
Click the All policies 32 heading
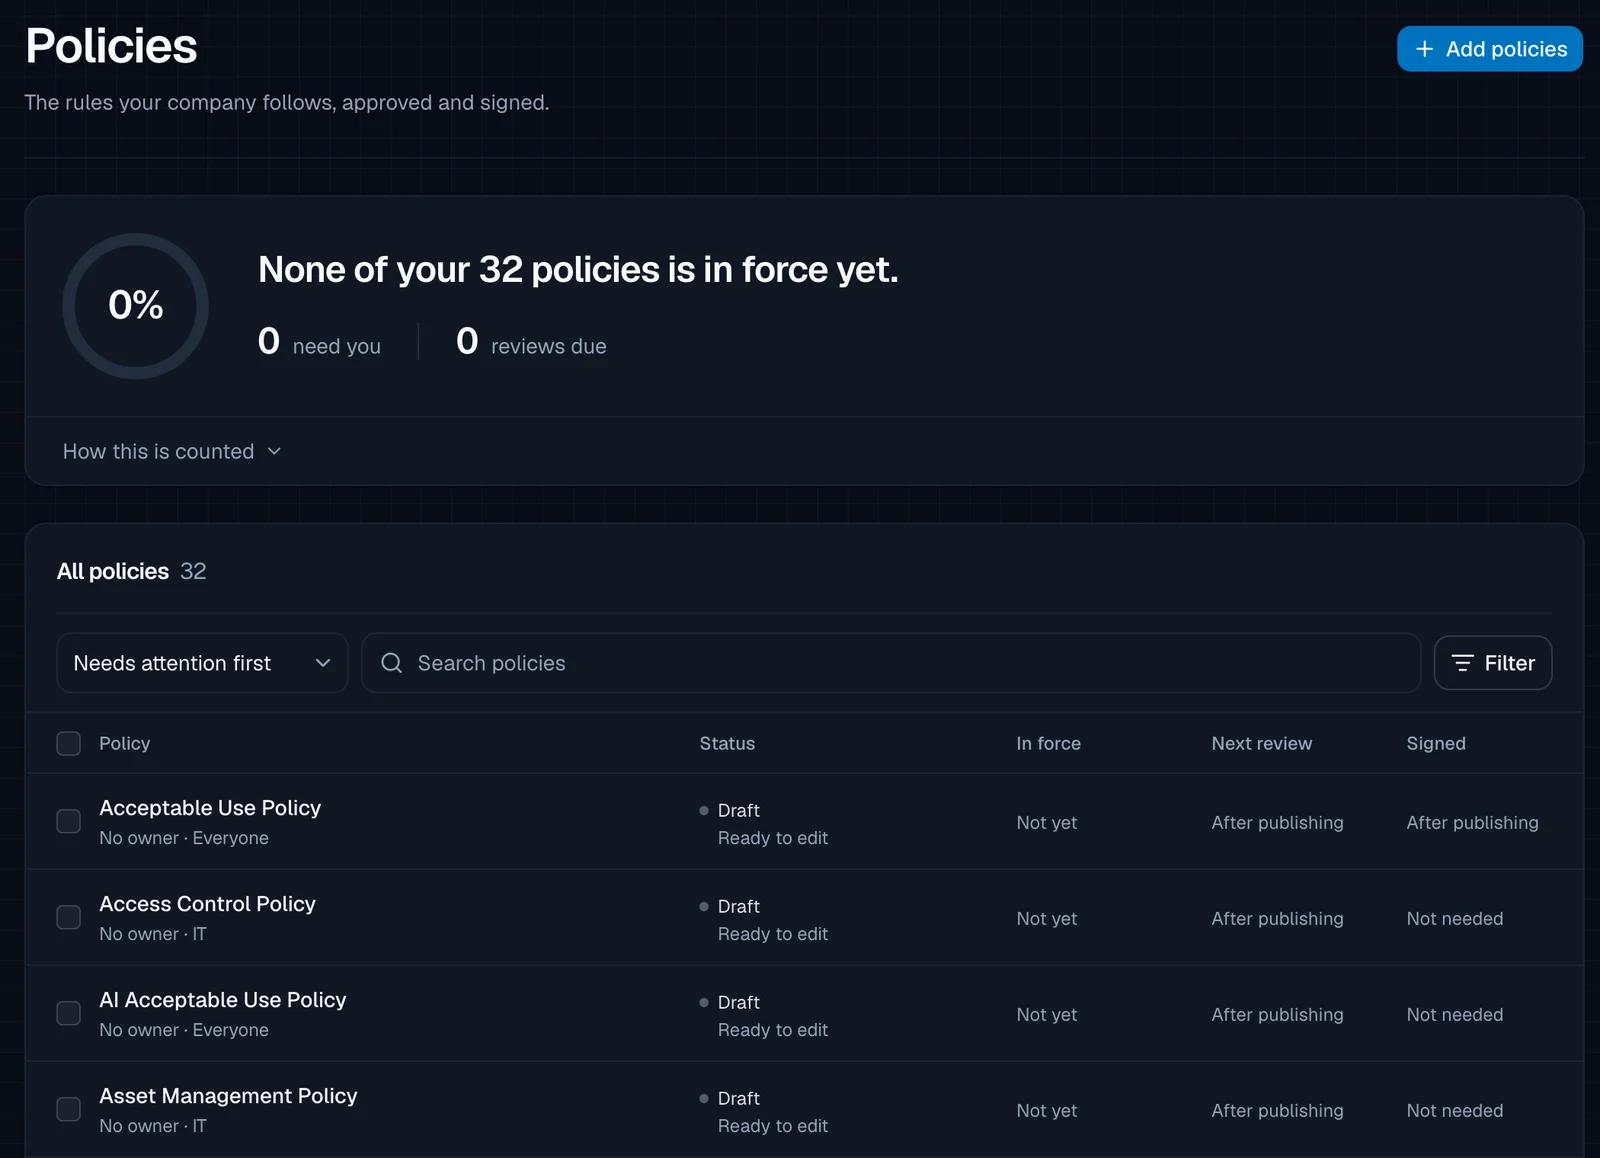[131, 571]
